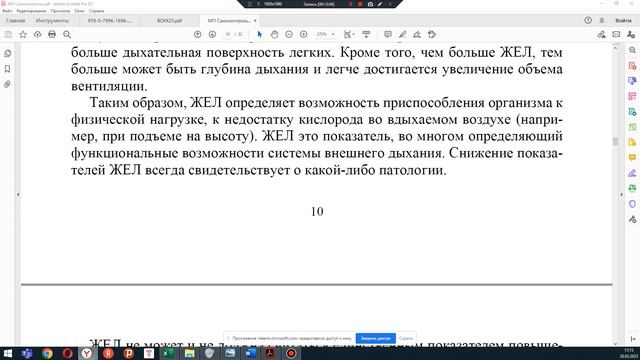Toggle the scrolling mode toolbar icon
This screenshot has width=640, height=360.
(x=366, y=35)
